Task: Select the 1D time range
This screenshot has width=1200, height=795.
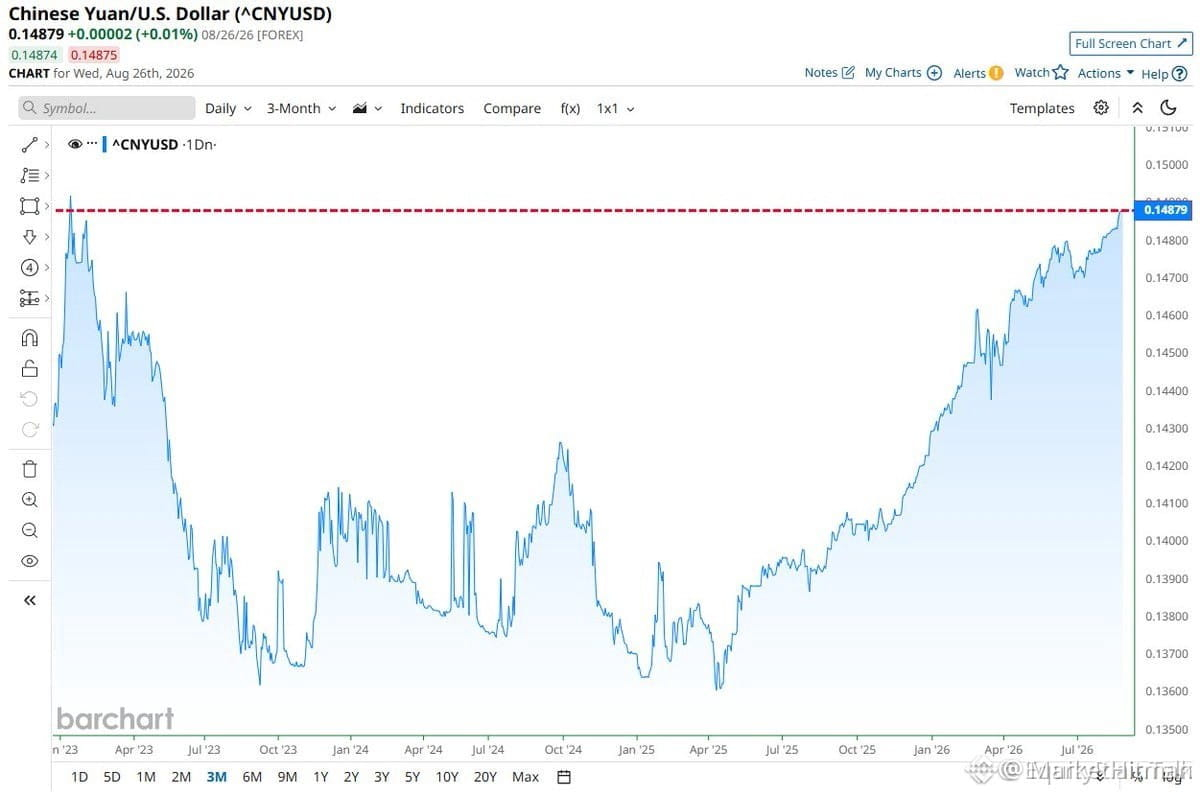Action: pyautogui.click(x=79, y=777)
